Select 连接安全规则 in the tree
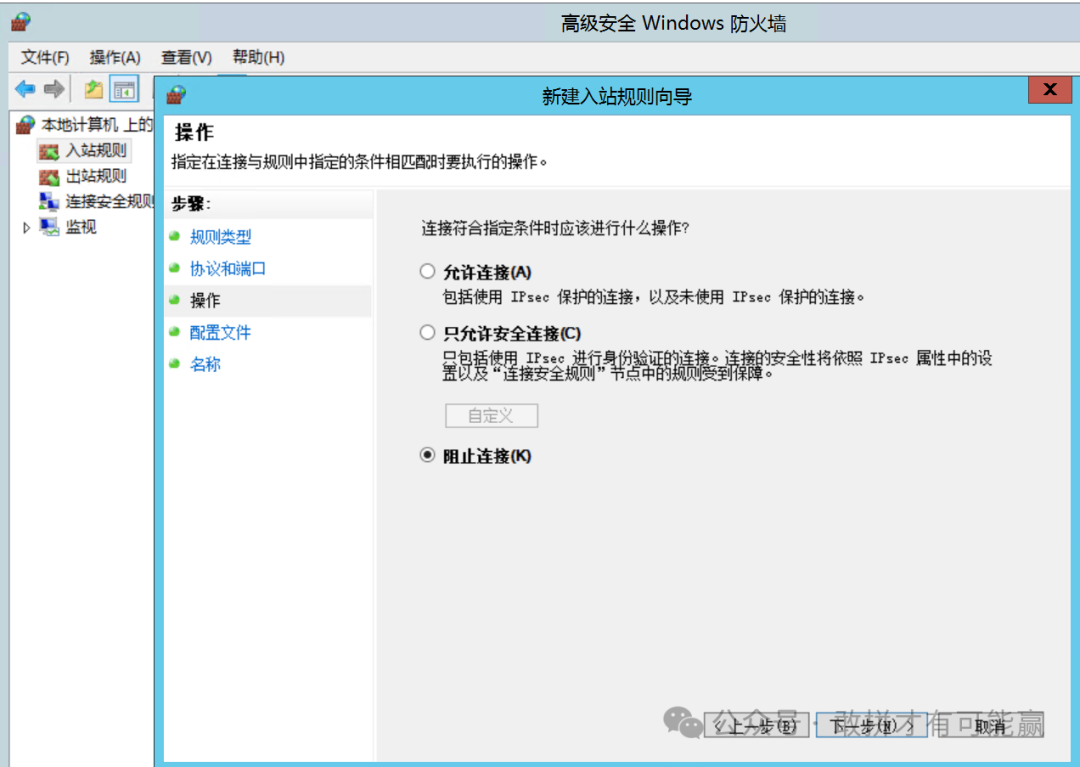Image resolution: width=1080 pixels, height=767 pixels. pos(109,202)
